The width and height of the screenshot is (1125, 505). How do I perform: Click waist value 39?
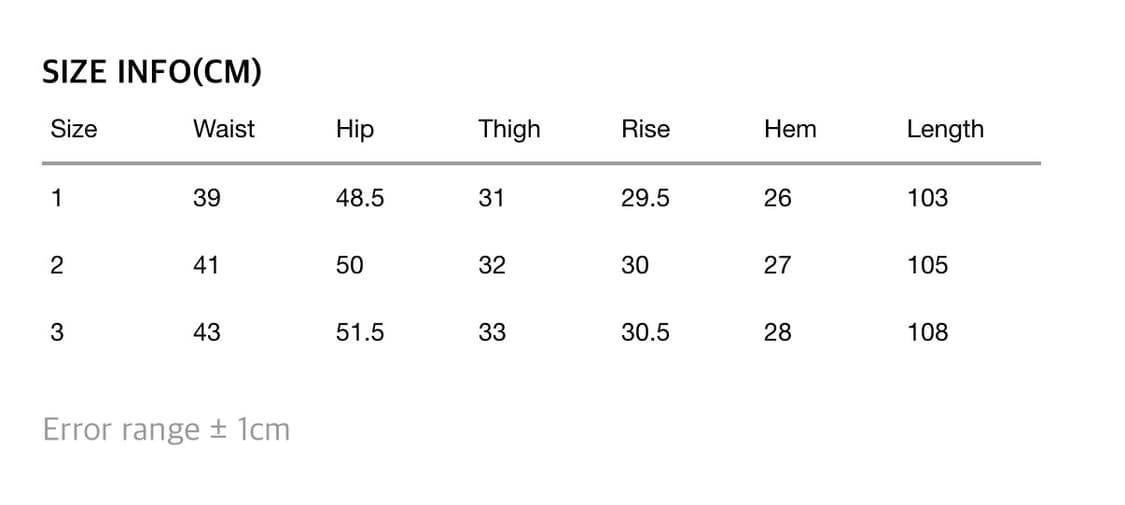(x=207, y=198)
